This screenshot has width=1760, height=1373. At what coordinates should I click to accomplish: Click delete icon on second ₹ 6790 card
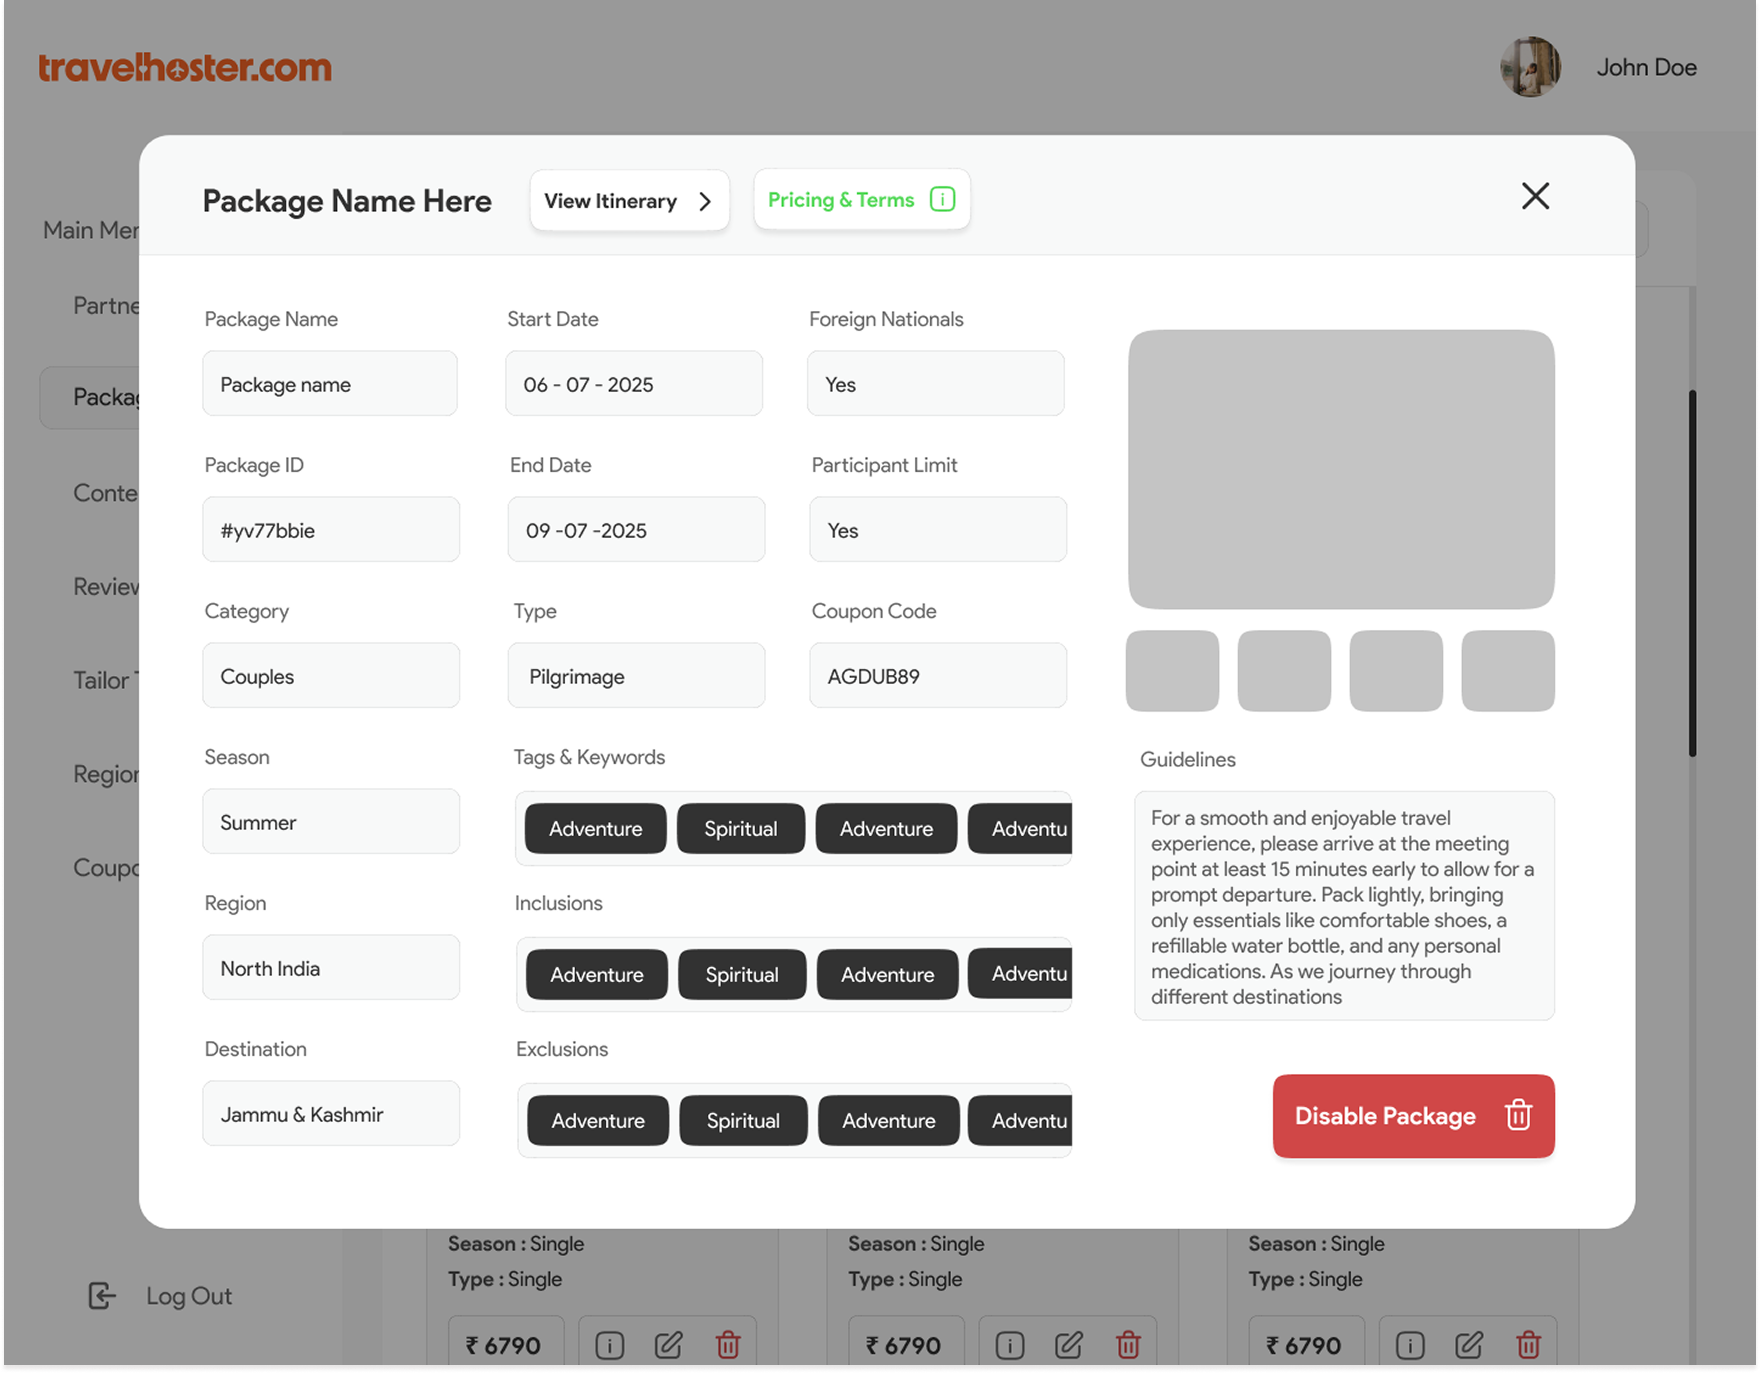click(x=1128, y=1346)
